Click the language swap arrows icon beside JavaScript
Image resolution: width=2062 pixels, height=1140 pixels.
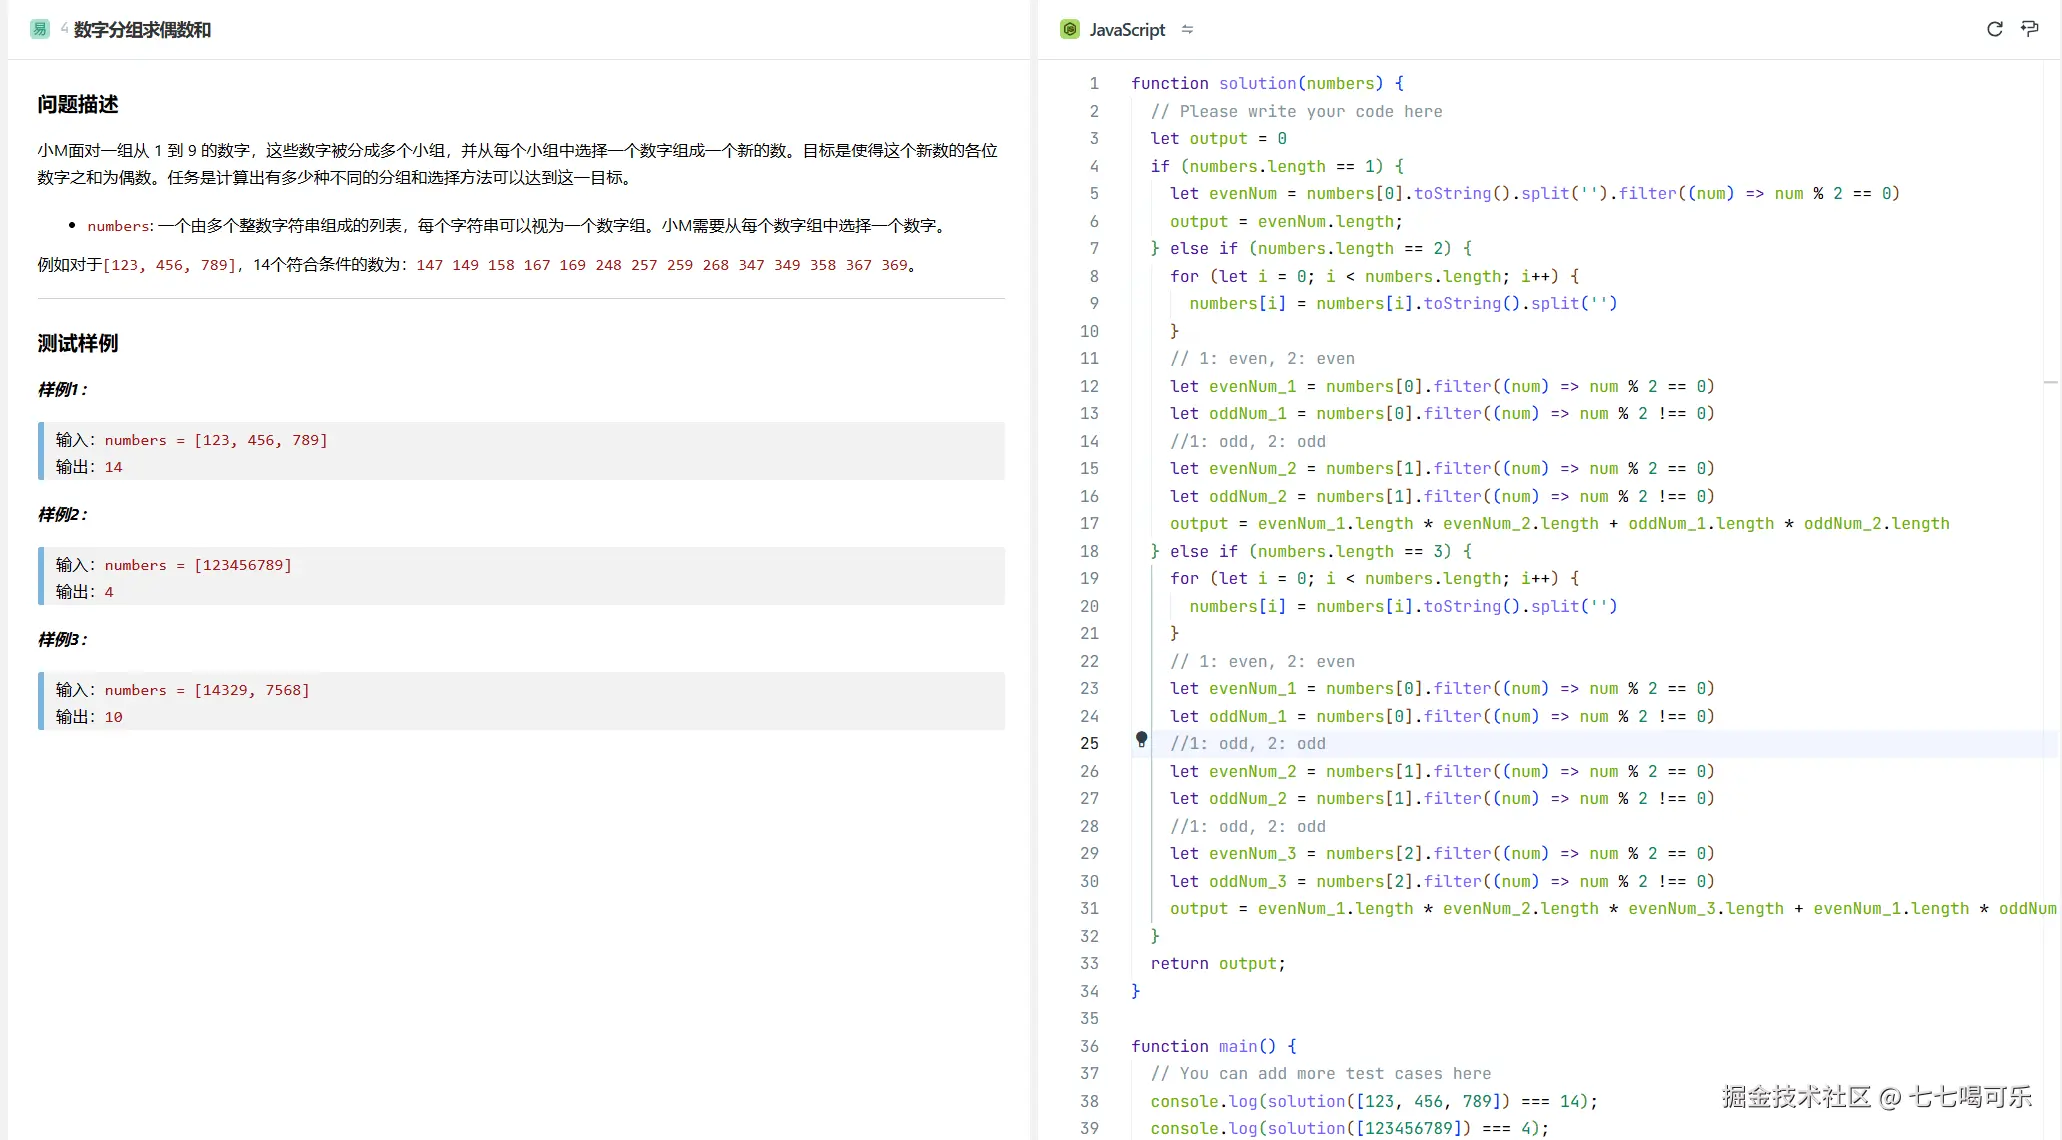1188,29
